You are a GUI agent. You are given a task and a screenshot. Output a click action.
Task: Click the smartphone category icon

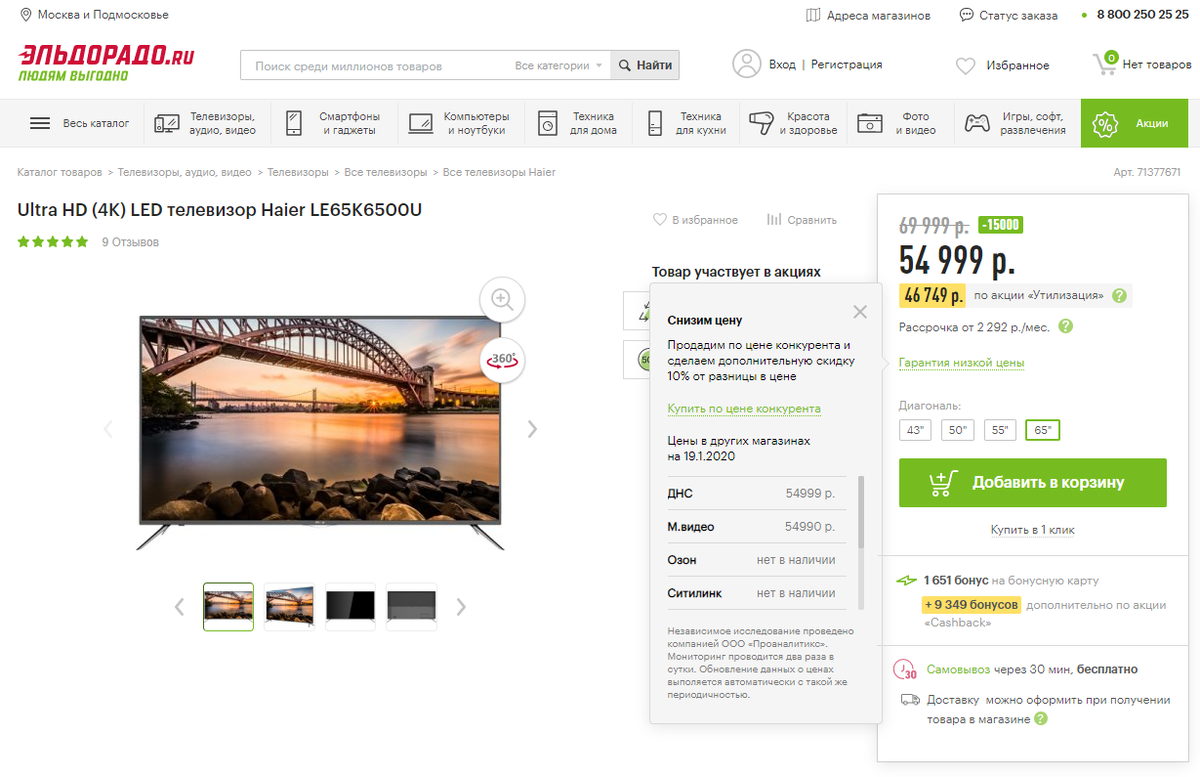294,123
